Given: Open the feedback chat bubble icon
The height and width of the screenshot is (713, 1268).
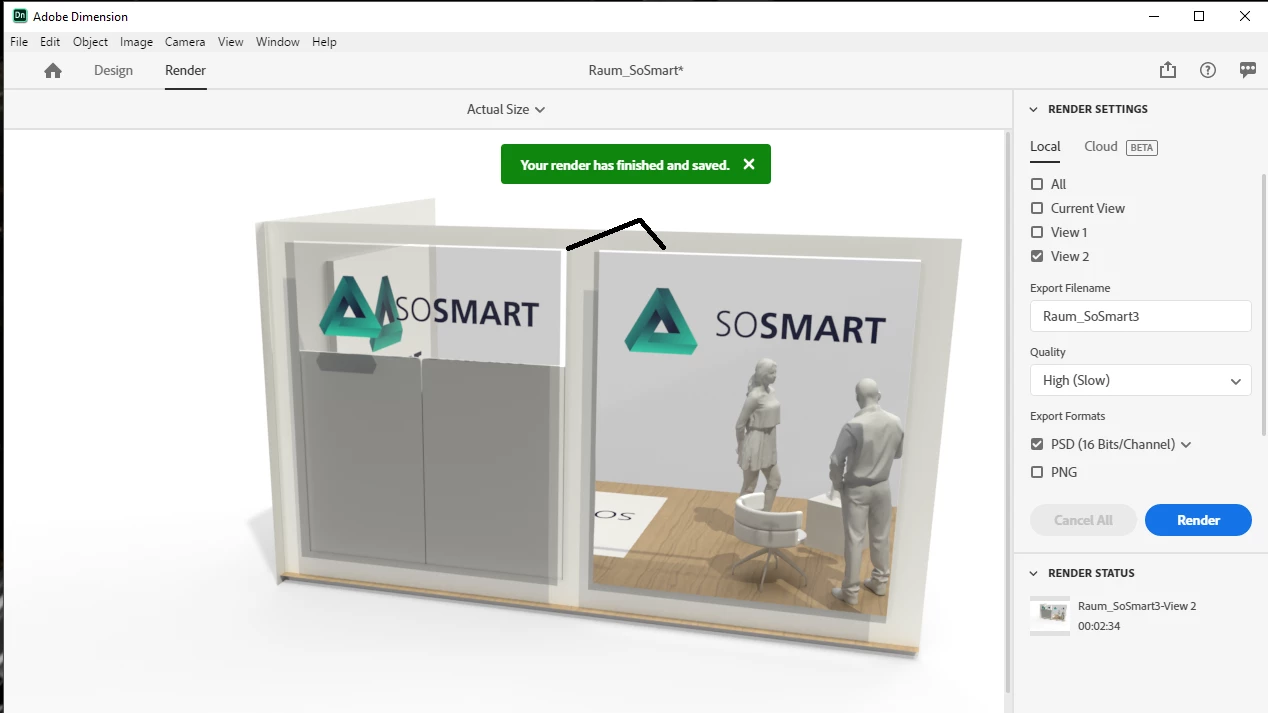Looking at the screenshot, I should [1248, 70].
